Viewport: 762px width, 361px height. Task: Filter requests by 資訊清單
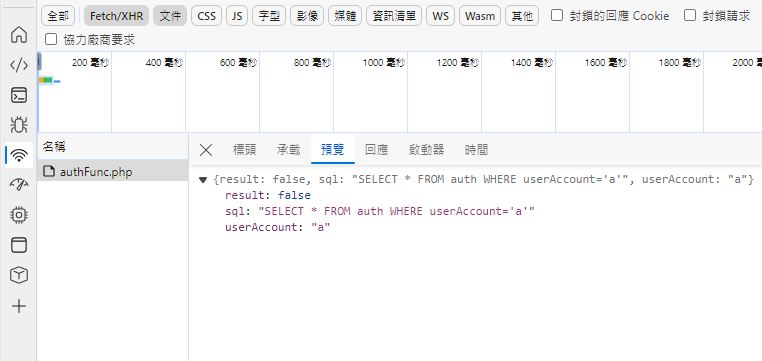point(394,16)
